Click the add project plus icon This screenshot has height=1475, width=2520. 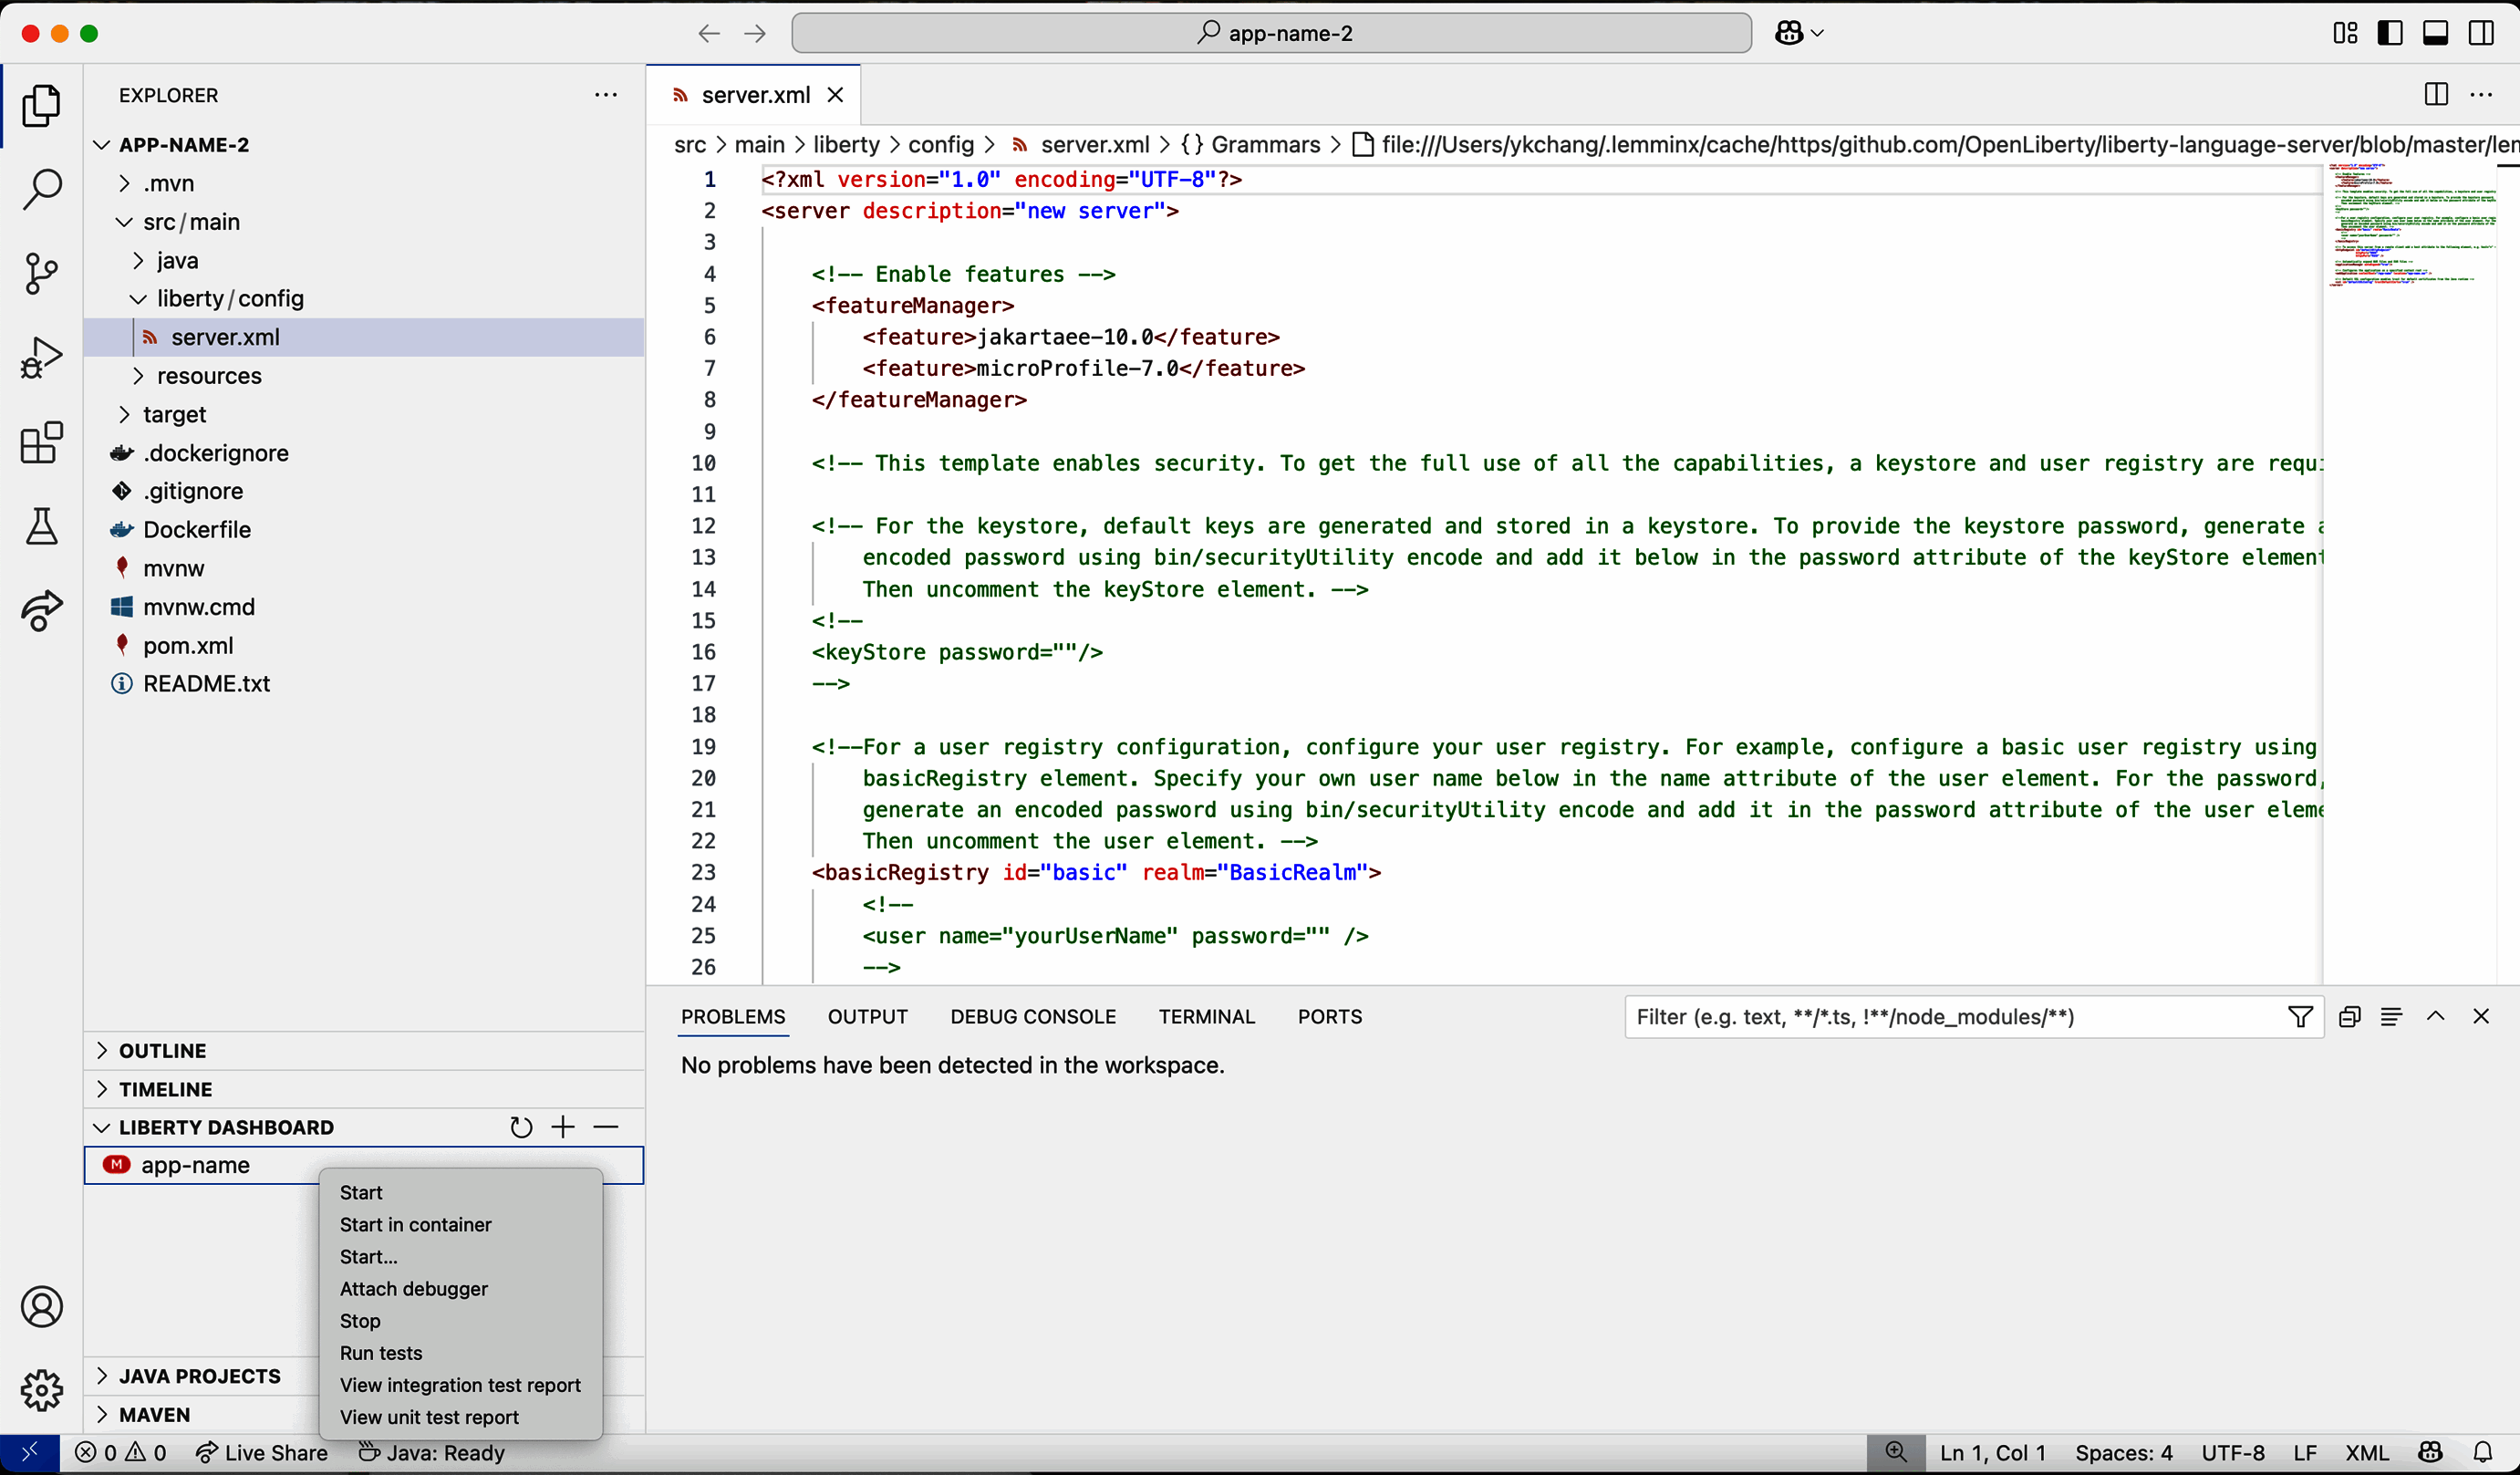[x=563, y=1127]
